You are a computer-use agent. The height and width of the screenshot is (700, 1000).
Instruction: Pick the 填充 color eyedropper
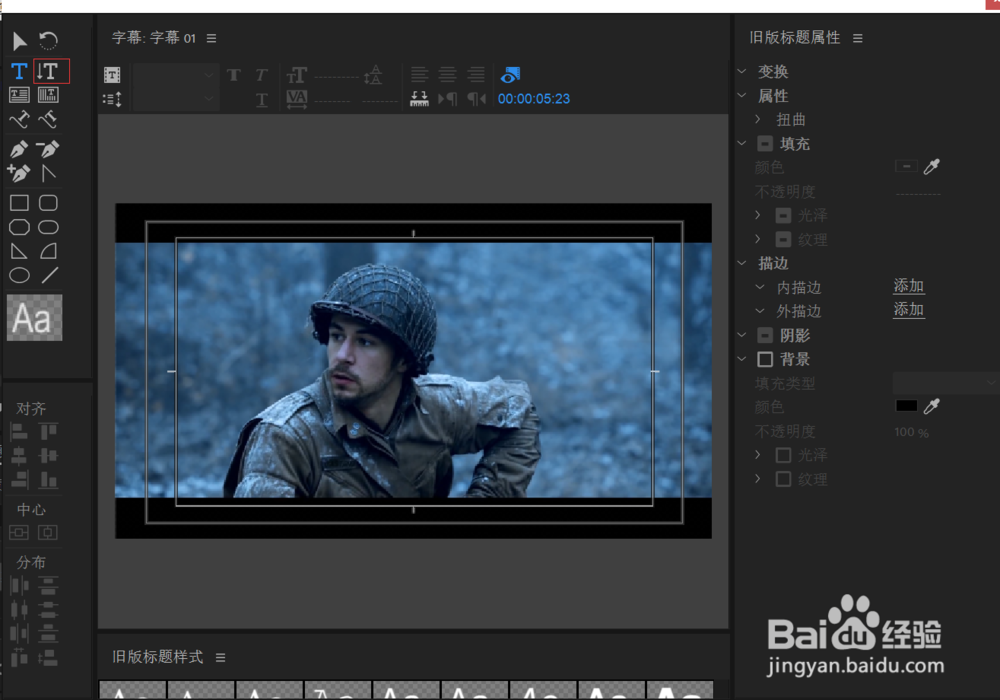pyautogui.click(x=932, y=166)
